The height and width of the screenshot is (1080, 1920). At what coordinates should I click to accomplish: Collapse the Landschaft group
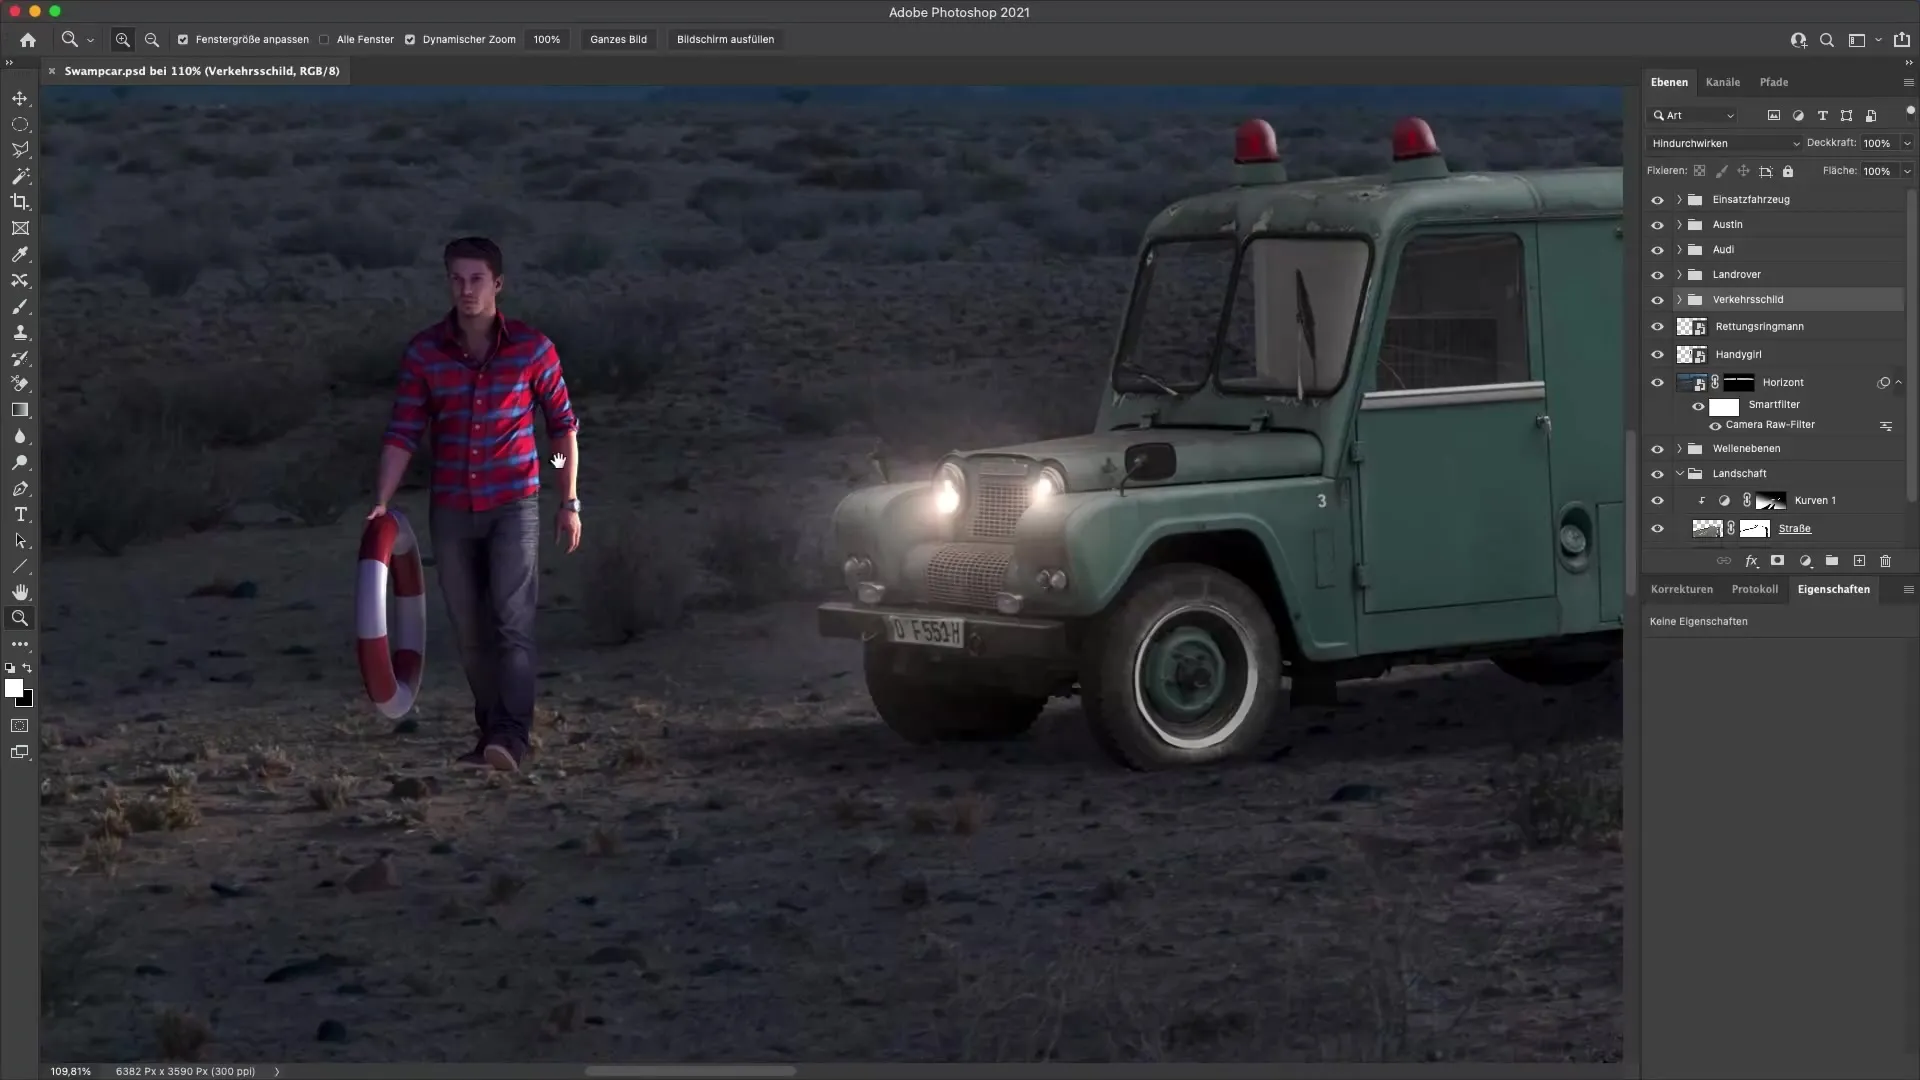point(1680,473)
